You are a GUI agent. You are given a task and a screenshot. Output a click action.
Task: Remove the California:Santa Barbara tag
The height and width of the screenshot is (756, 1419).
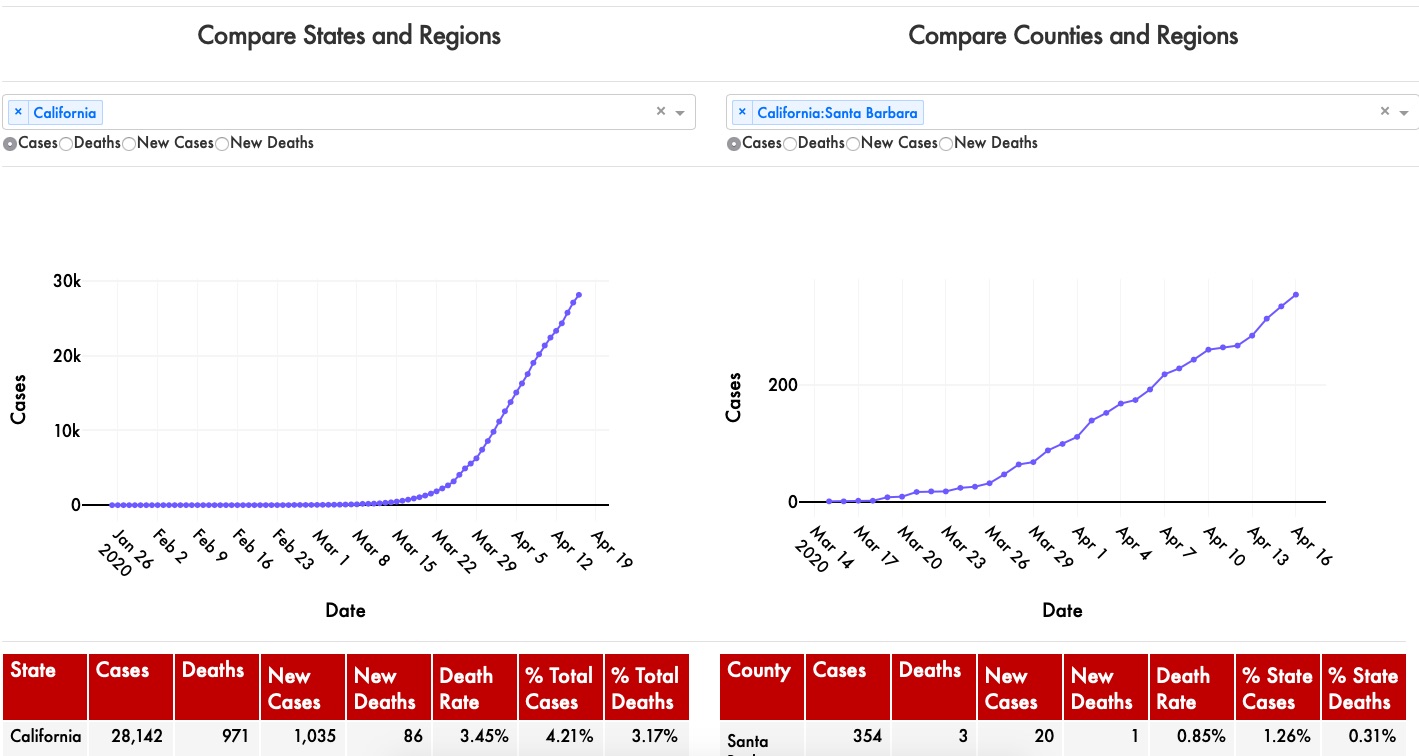[742, 112]
